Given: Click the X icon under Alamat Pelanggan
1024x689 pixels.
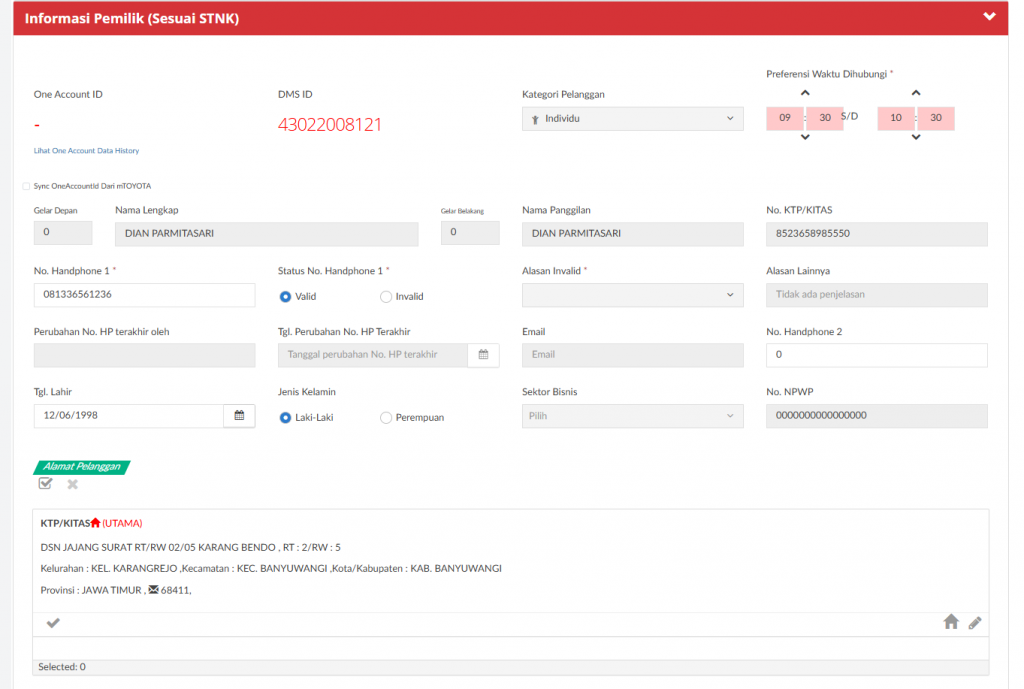Looking at the screenshot, I should [x=72, y=484].
